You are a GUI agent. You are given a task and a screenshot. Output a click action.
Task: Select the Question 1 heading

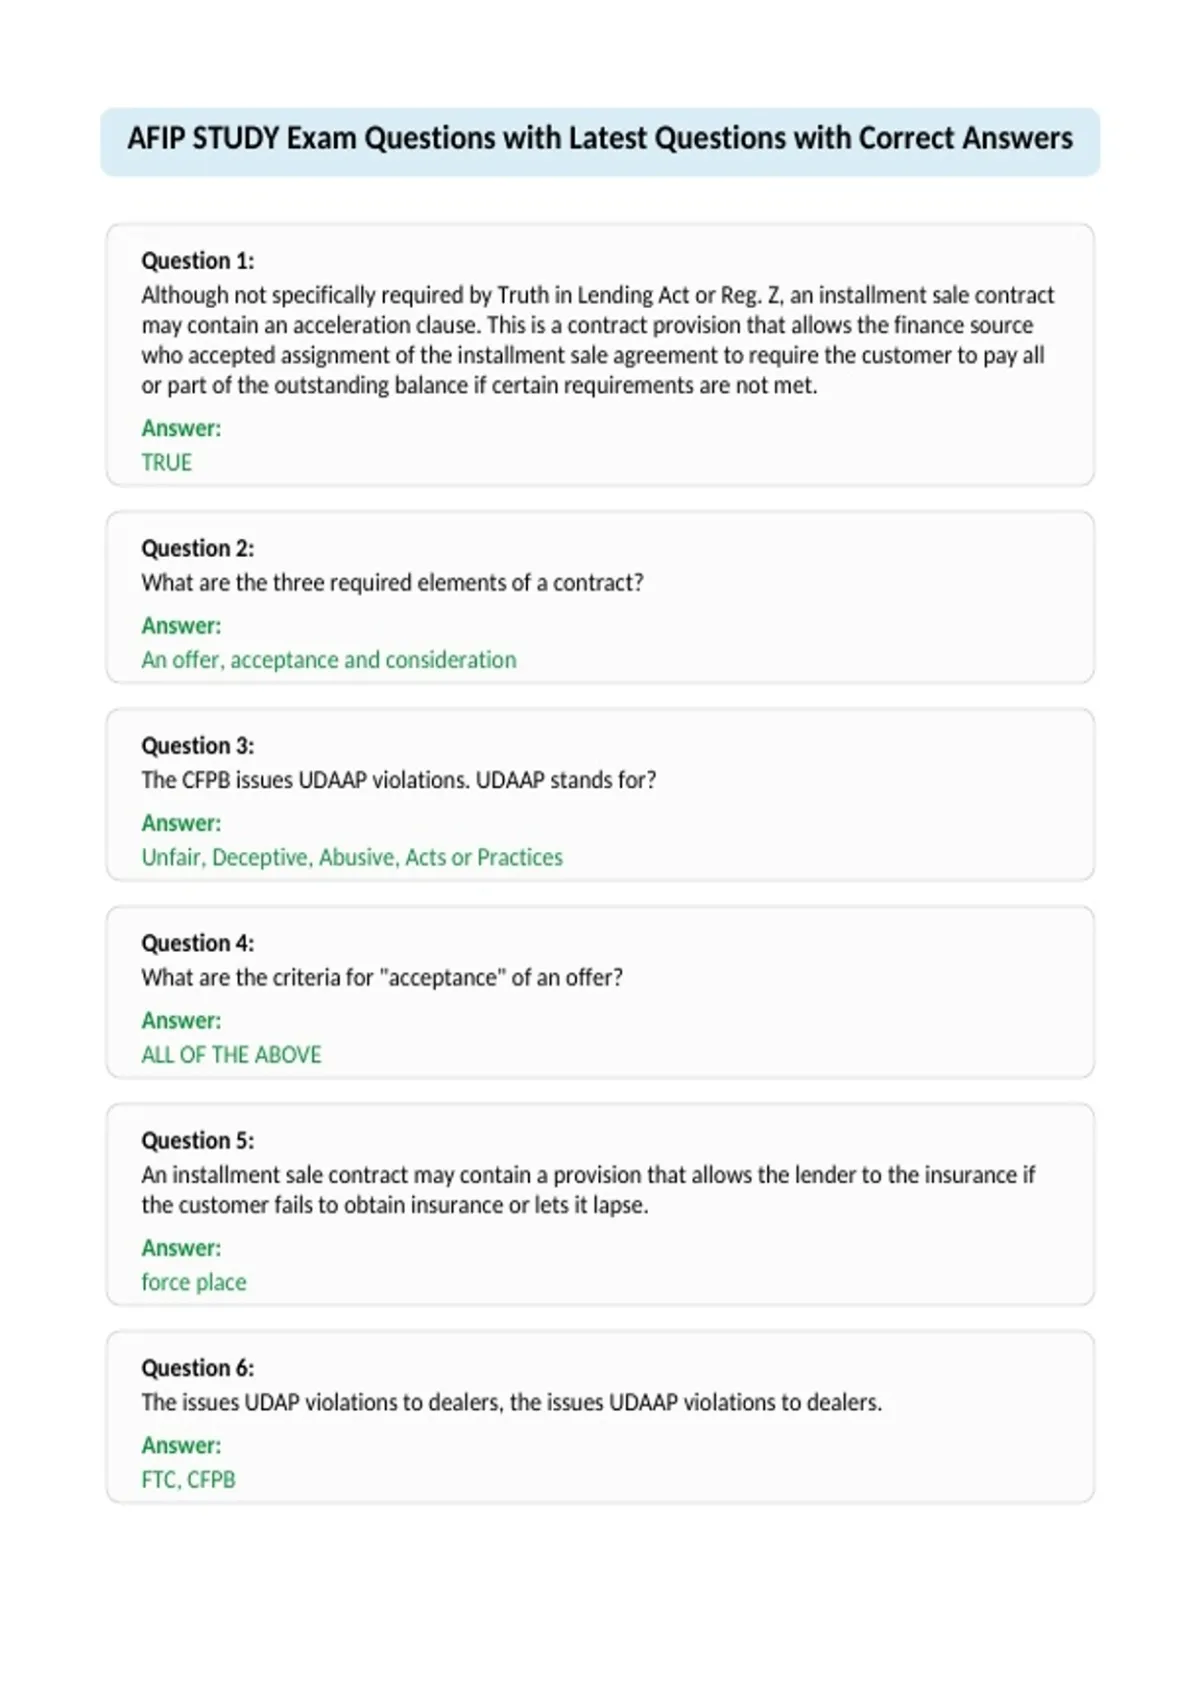click(x=198, y=261)
